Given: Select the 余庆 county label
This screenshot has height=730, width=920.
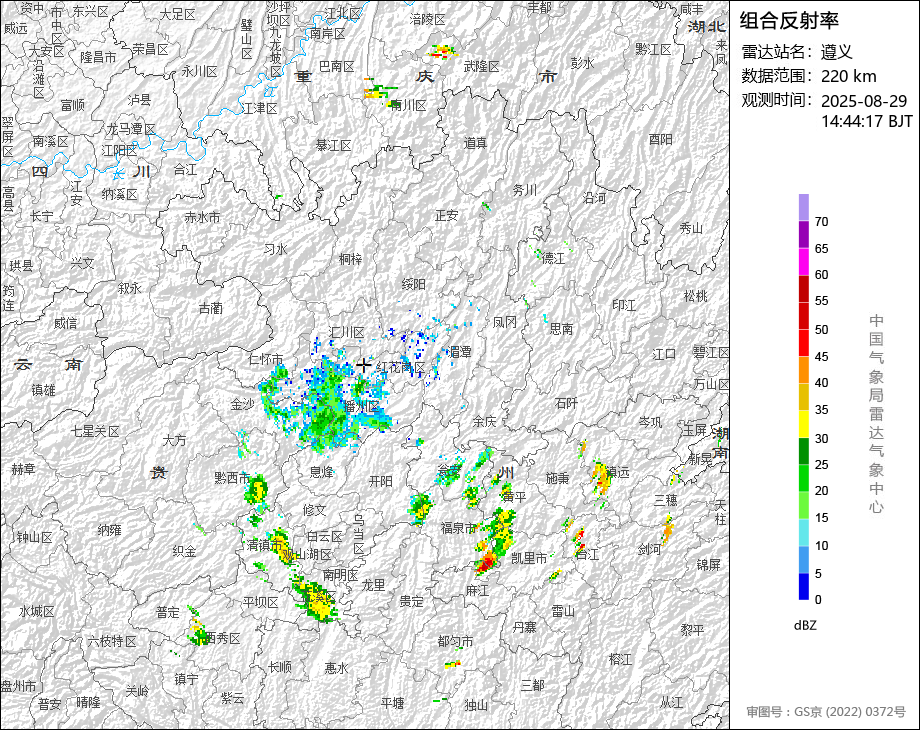Looking at the screenshot, I should pos(485,421).
